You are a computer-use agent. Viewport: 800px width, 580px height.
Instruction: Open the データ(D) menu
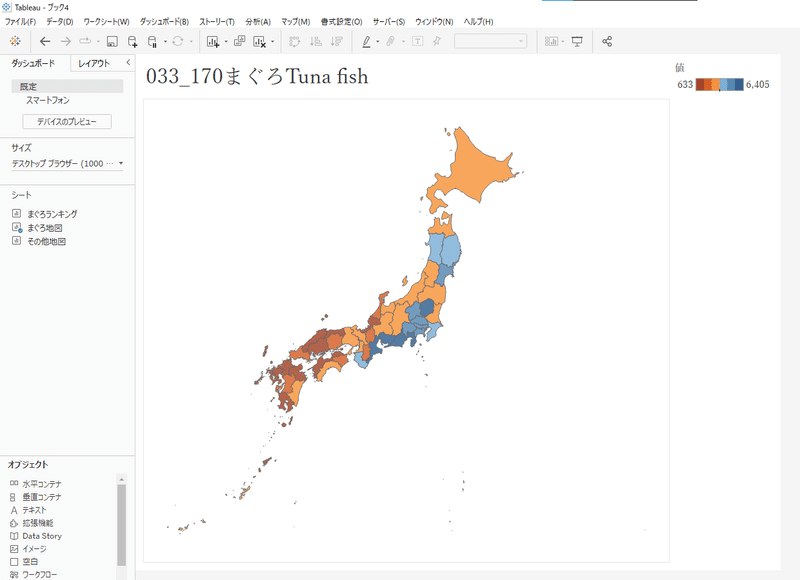(60, 21)
